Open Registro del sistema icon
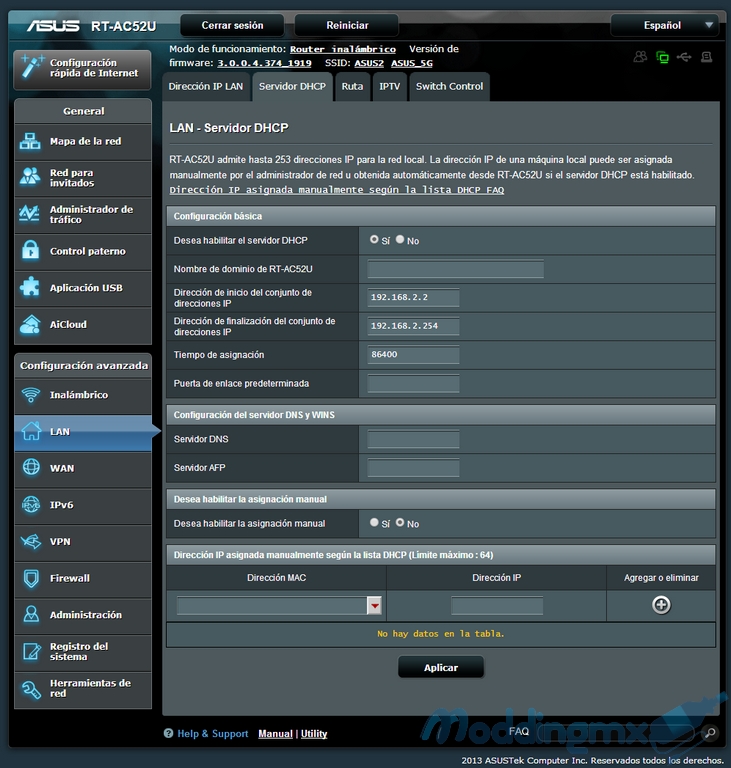This screenshot has width=731, height=768. [x=31, y=651]
